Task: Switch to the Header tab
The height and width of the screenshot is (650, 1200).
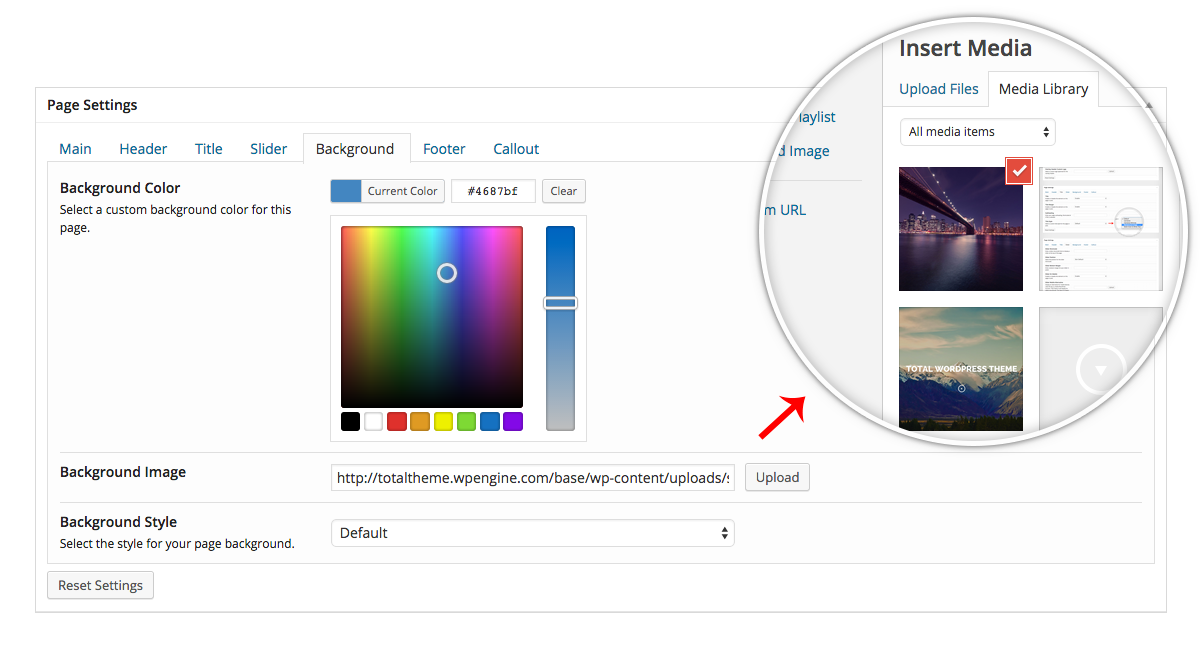Action: pyautogui.click(x=143, y=149)
